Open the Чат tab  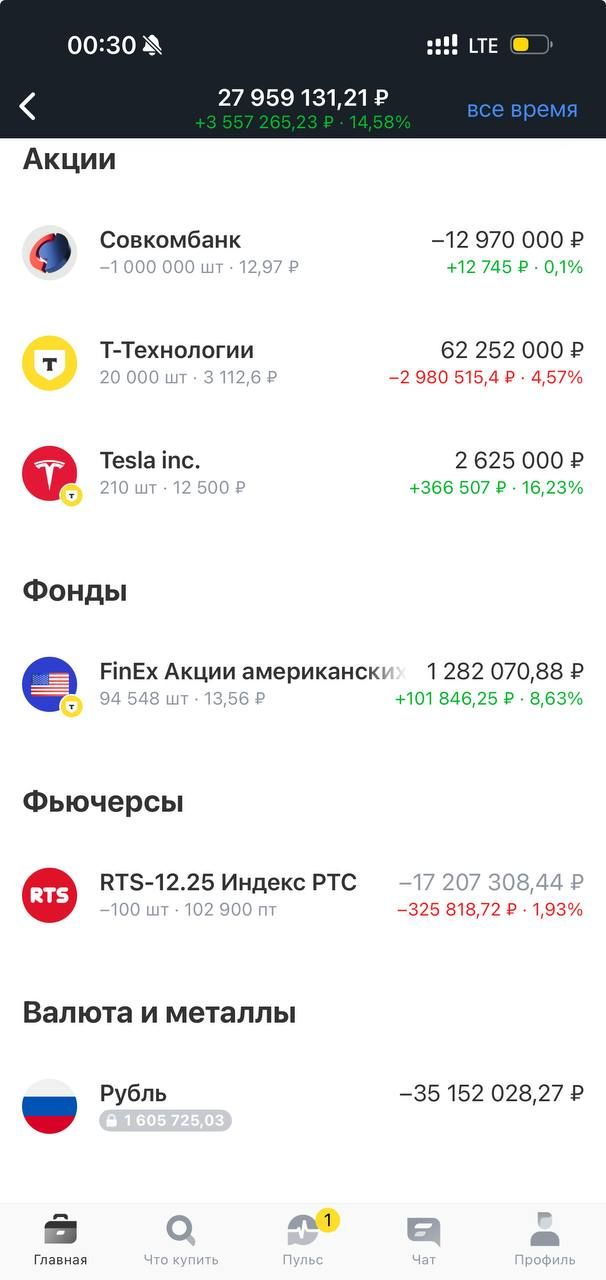point(424,1238)
